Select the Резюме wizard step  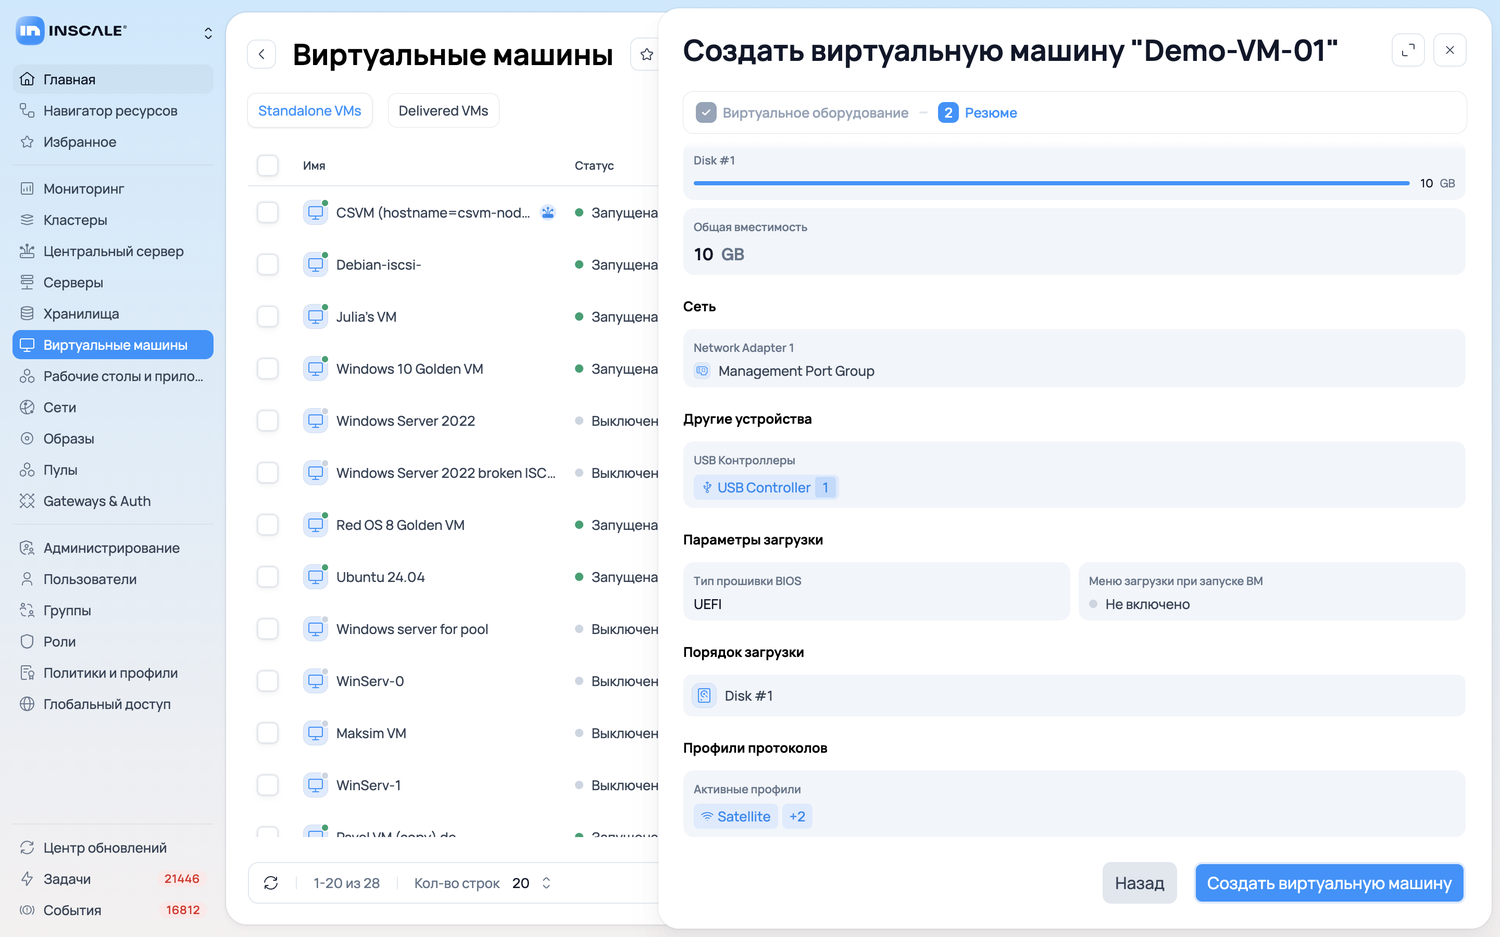[978, 113]
